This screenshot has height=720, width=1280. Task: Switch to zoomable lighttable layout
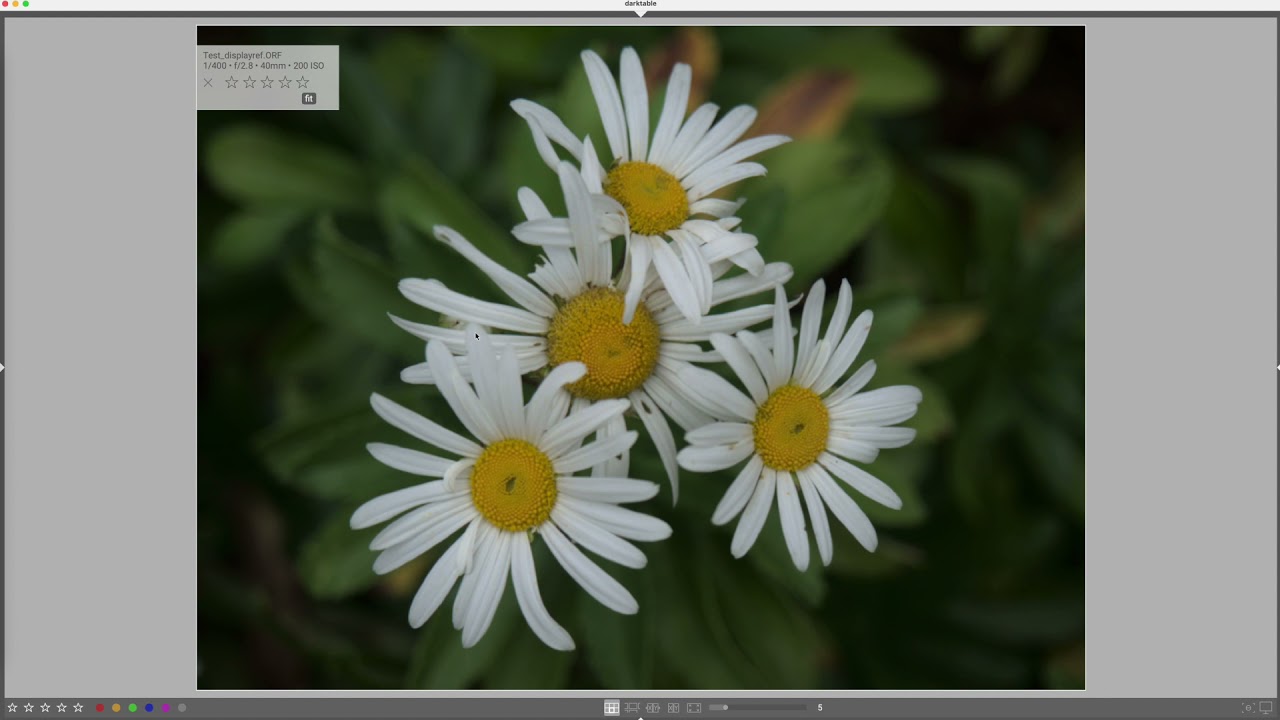coord(632,708)
